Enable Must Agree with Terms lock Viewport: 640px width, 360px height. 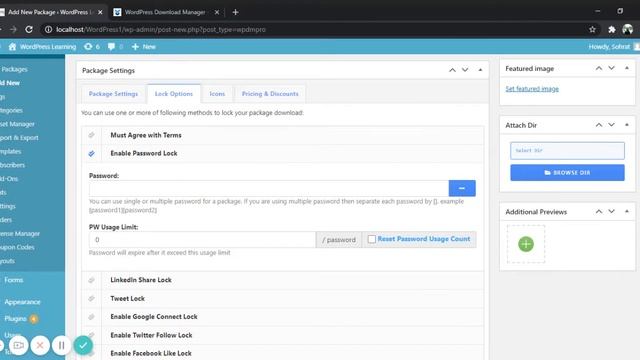pyautogui.click(x=91, y=135)
